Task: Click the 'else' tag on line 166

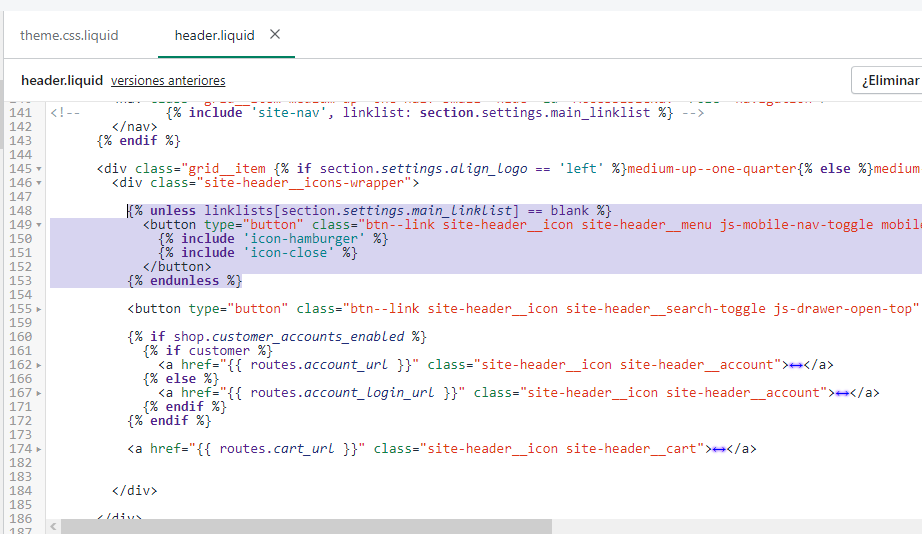Action: [181, 379]
